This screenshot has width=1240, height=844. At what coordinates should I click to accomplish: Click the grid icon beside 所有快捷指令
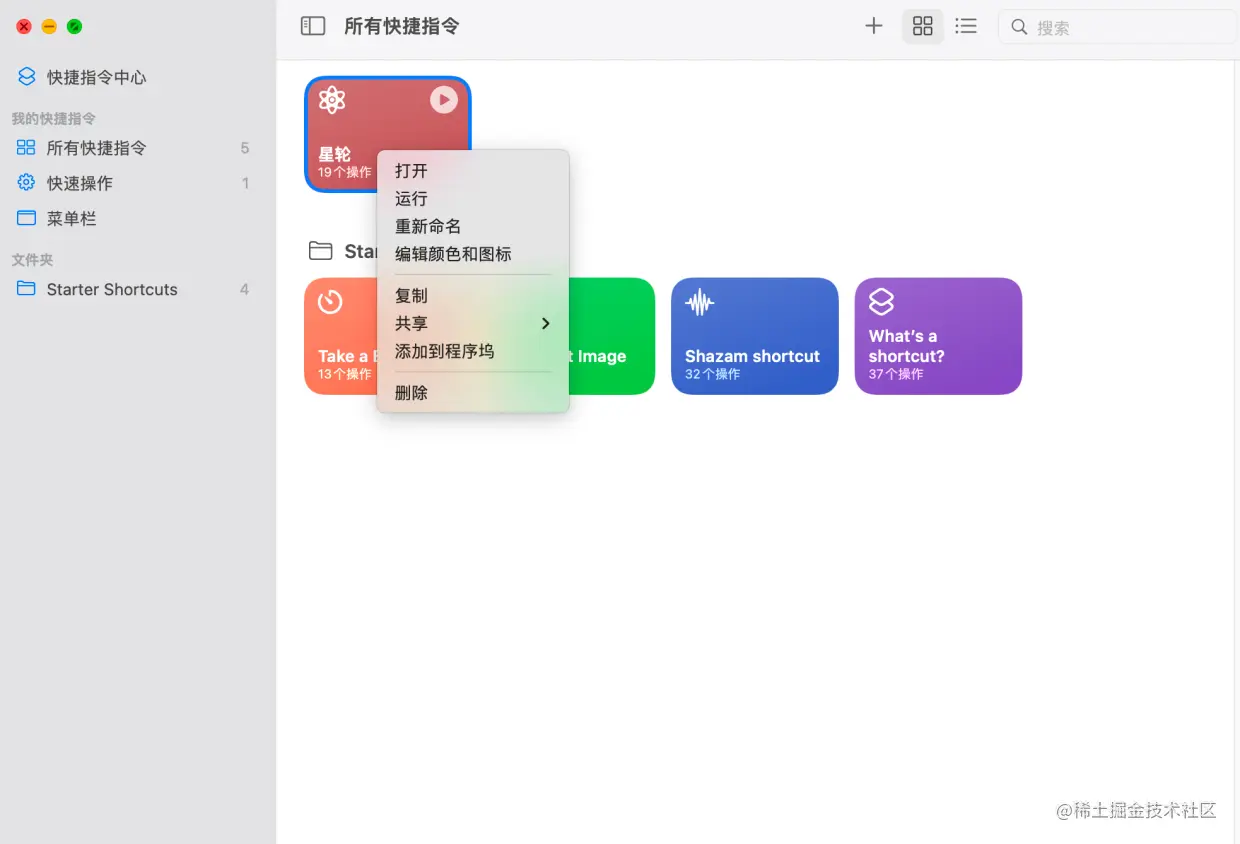click(27, 148)
